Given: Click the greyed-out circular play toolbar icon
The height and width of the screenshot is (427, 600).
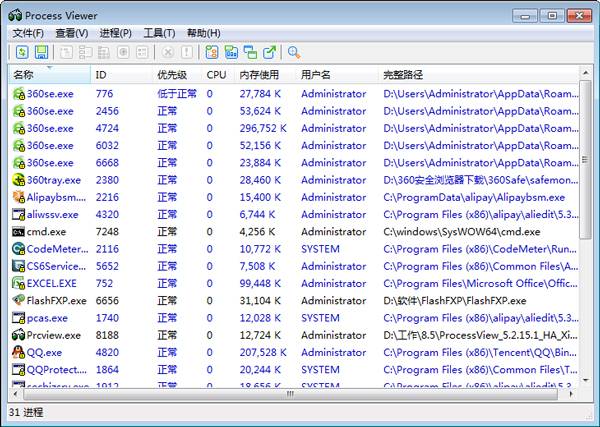Looking at the screenshot, I should tap(123, 52).
